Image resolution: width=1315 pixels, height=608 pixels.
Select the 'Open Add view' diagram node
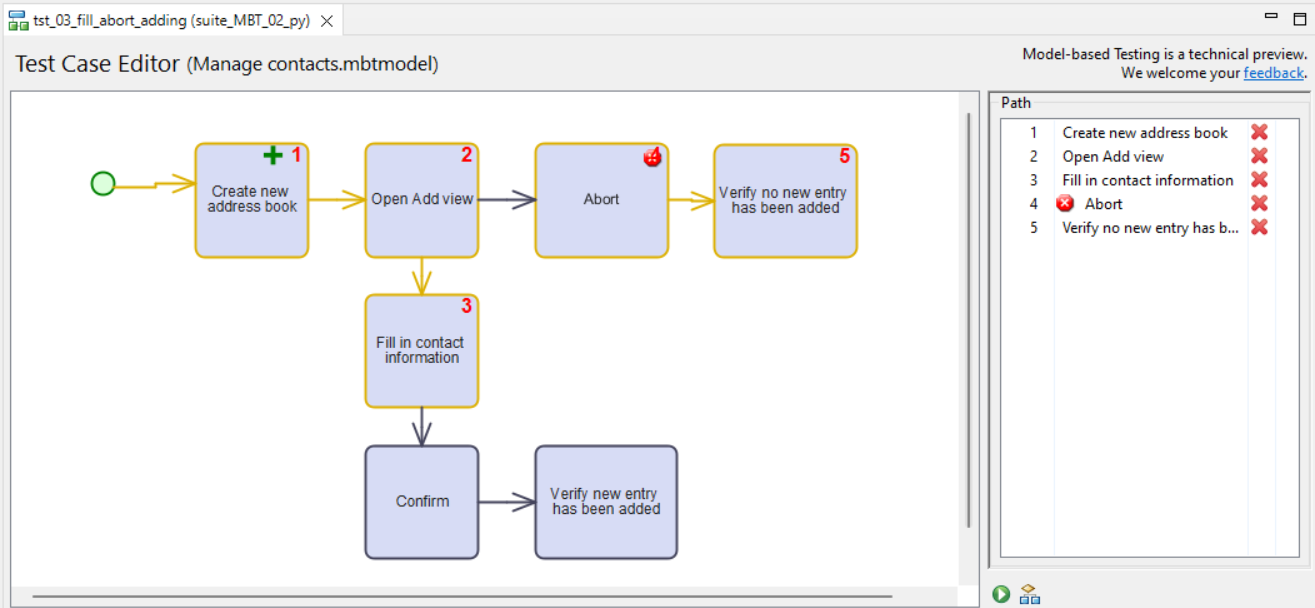(x=421, y=199)
